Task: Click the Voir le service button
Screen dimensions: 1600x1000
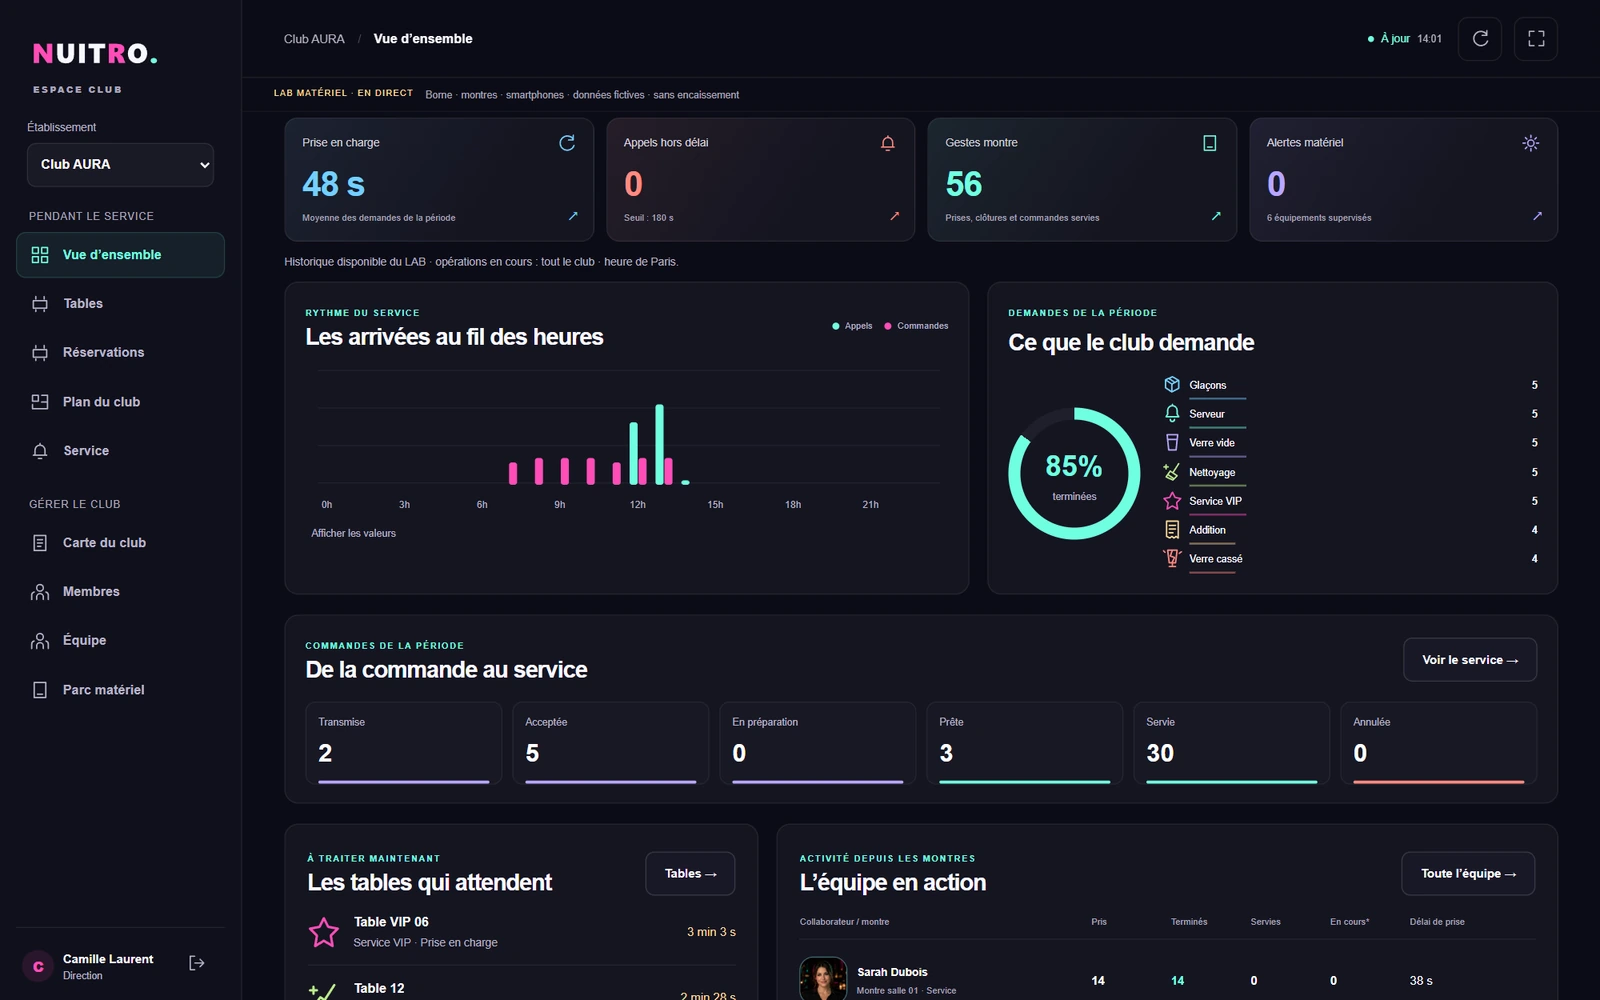Action: point(1470,660)
